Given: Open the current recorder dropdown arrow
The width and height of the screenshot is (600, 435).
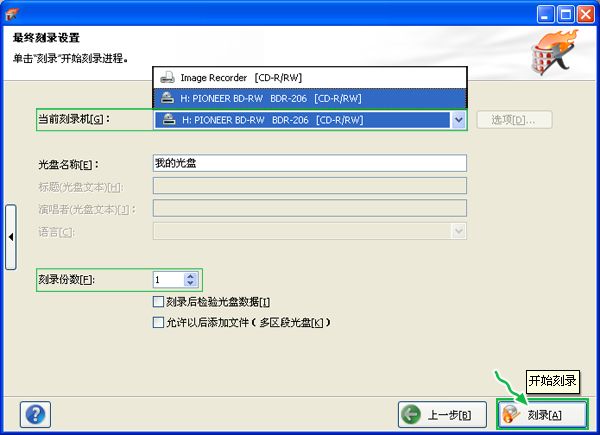Looking at the screenshot, I should tap(458, 120).
